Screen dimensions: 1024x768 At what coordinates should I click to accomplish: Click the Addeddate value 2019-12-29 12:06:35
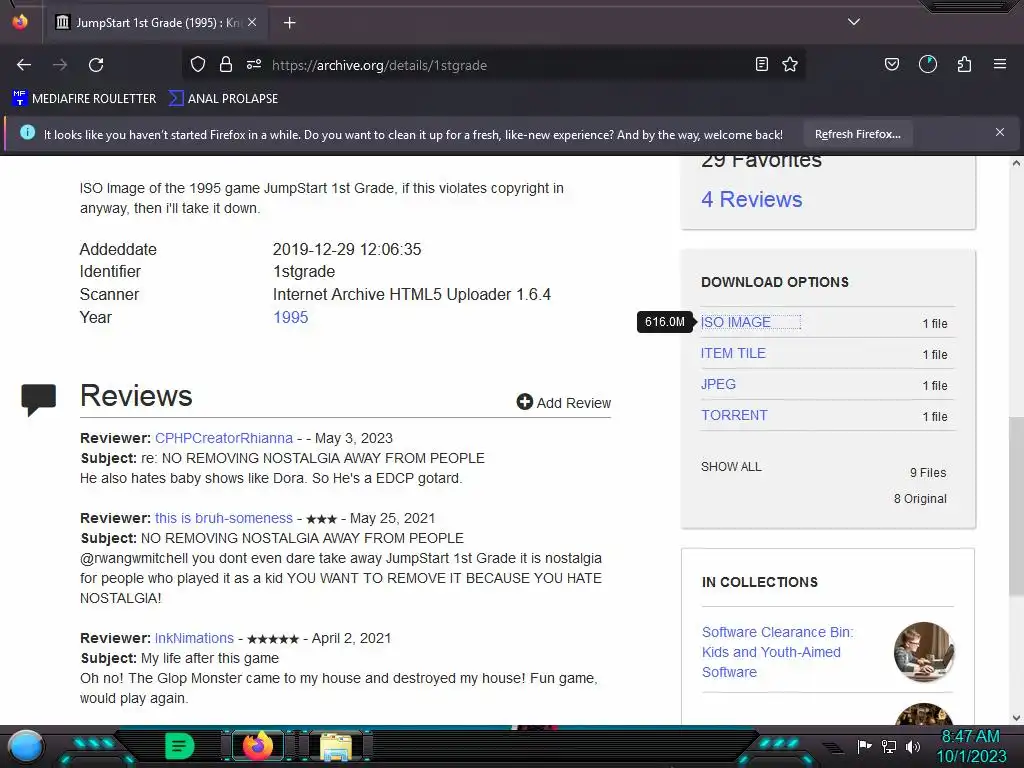point(347,249)
